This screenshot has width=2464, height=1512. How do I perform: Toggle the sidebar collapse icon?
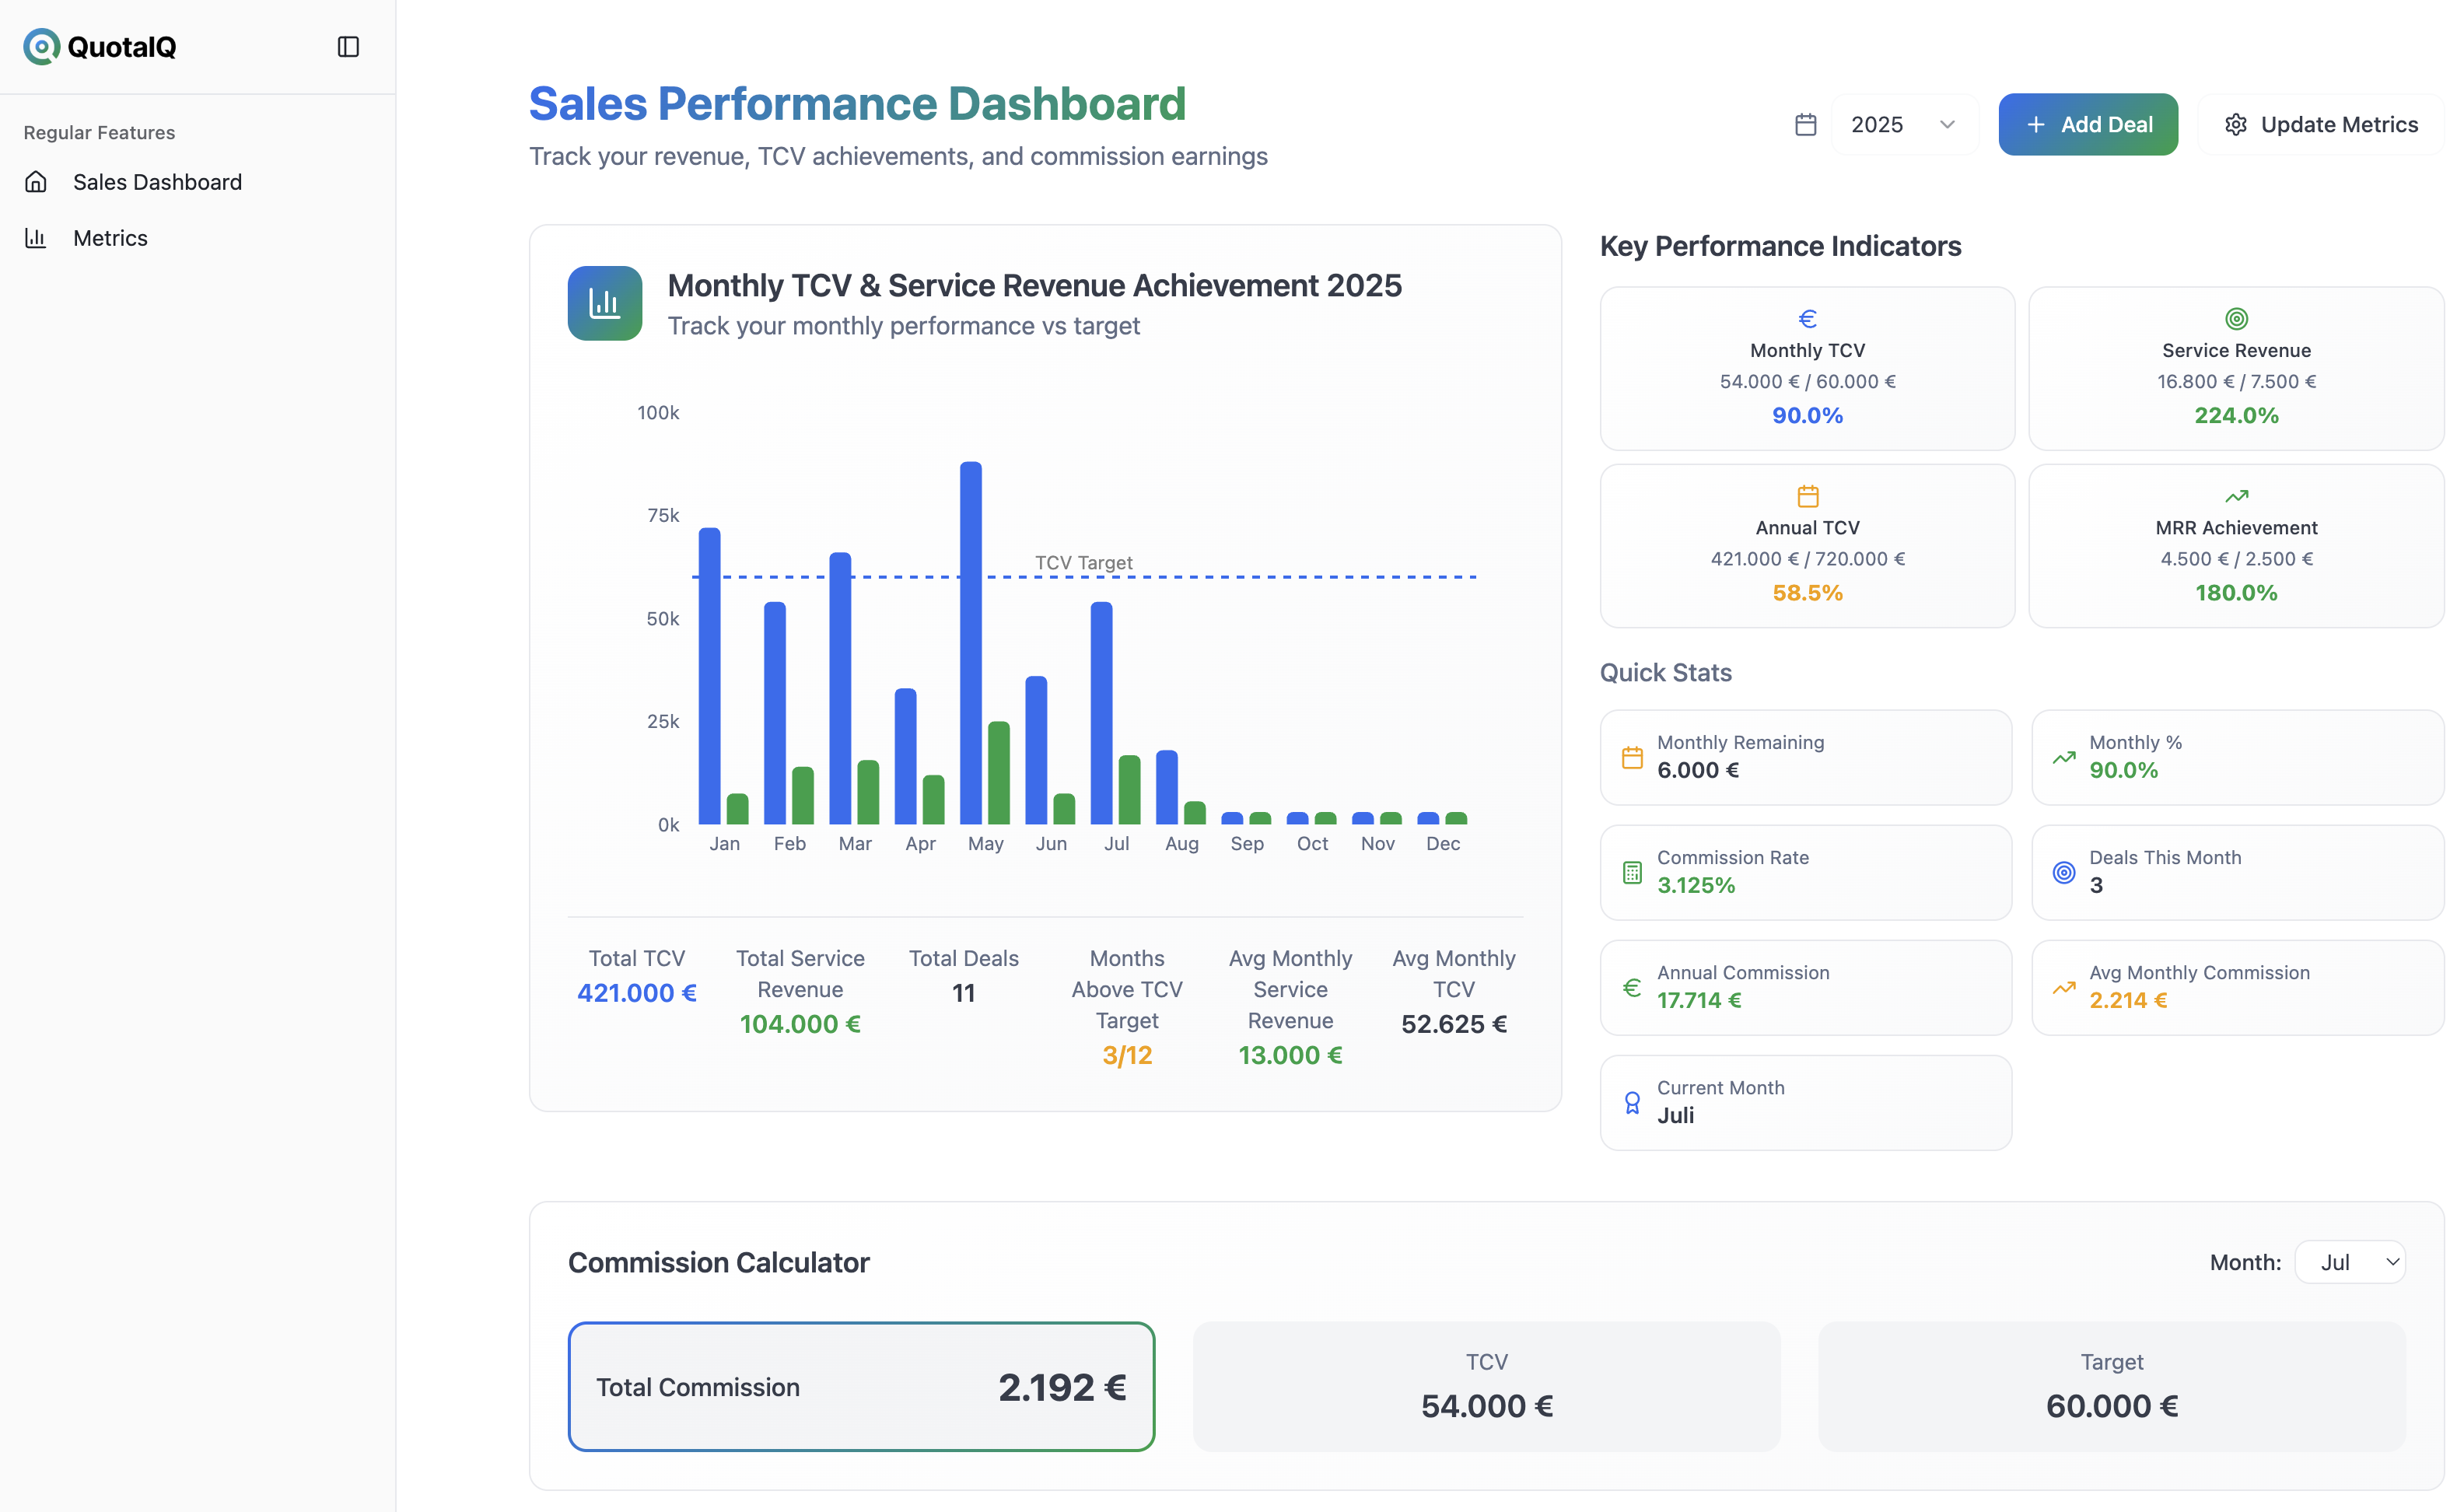point(348,46)
